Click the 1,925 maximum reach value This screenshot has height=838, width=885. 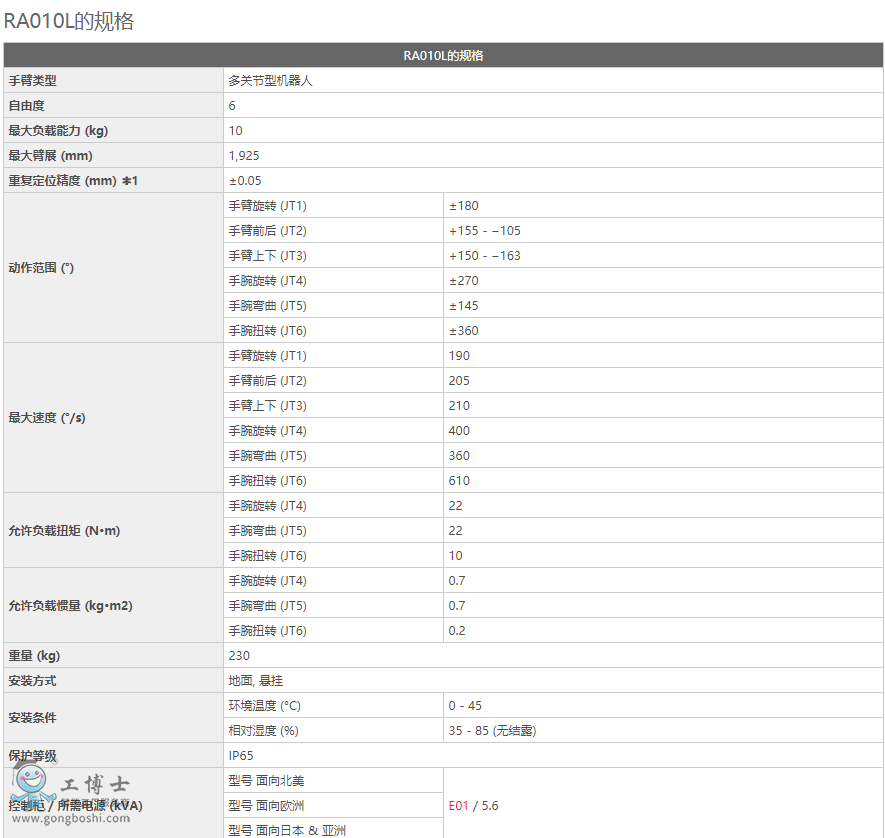click(244, 156)
